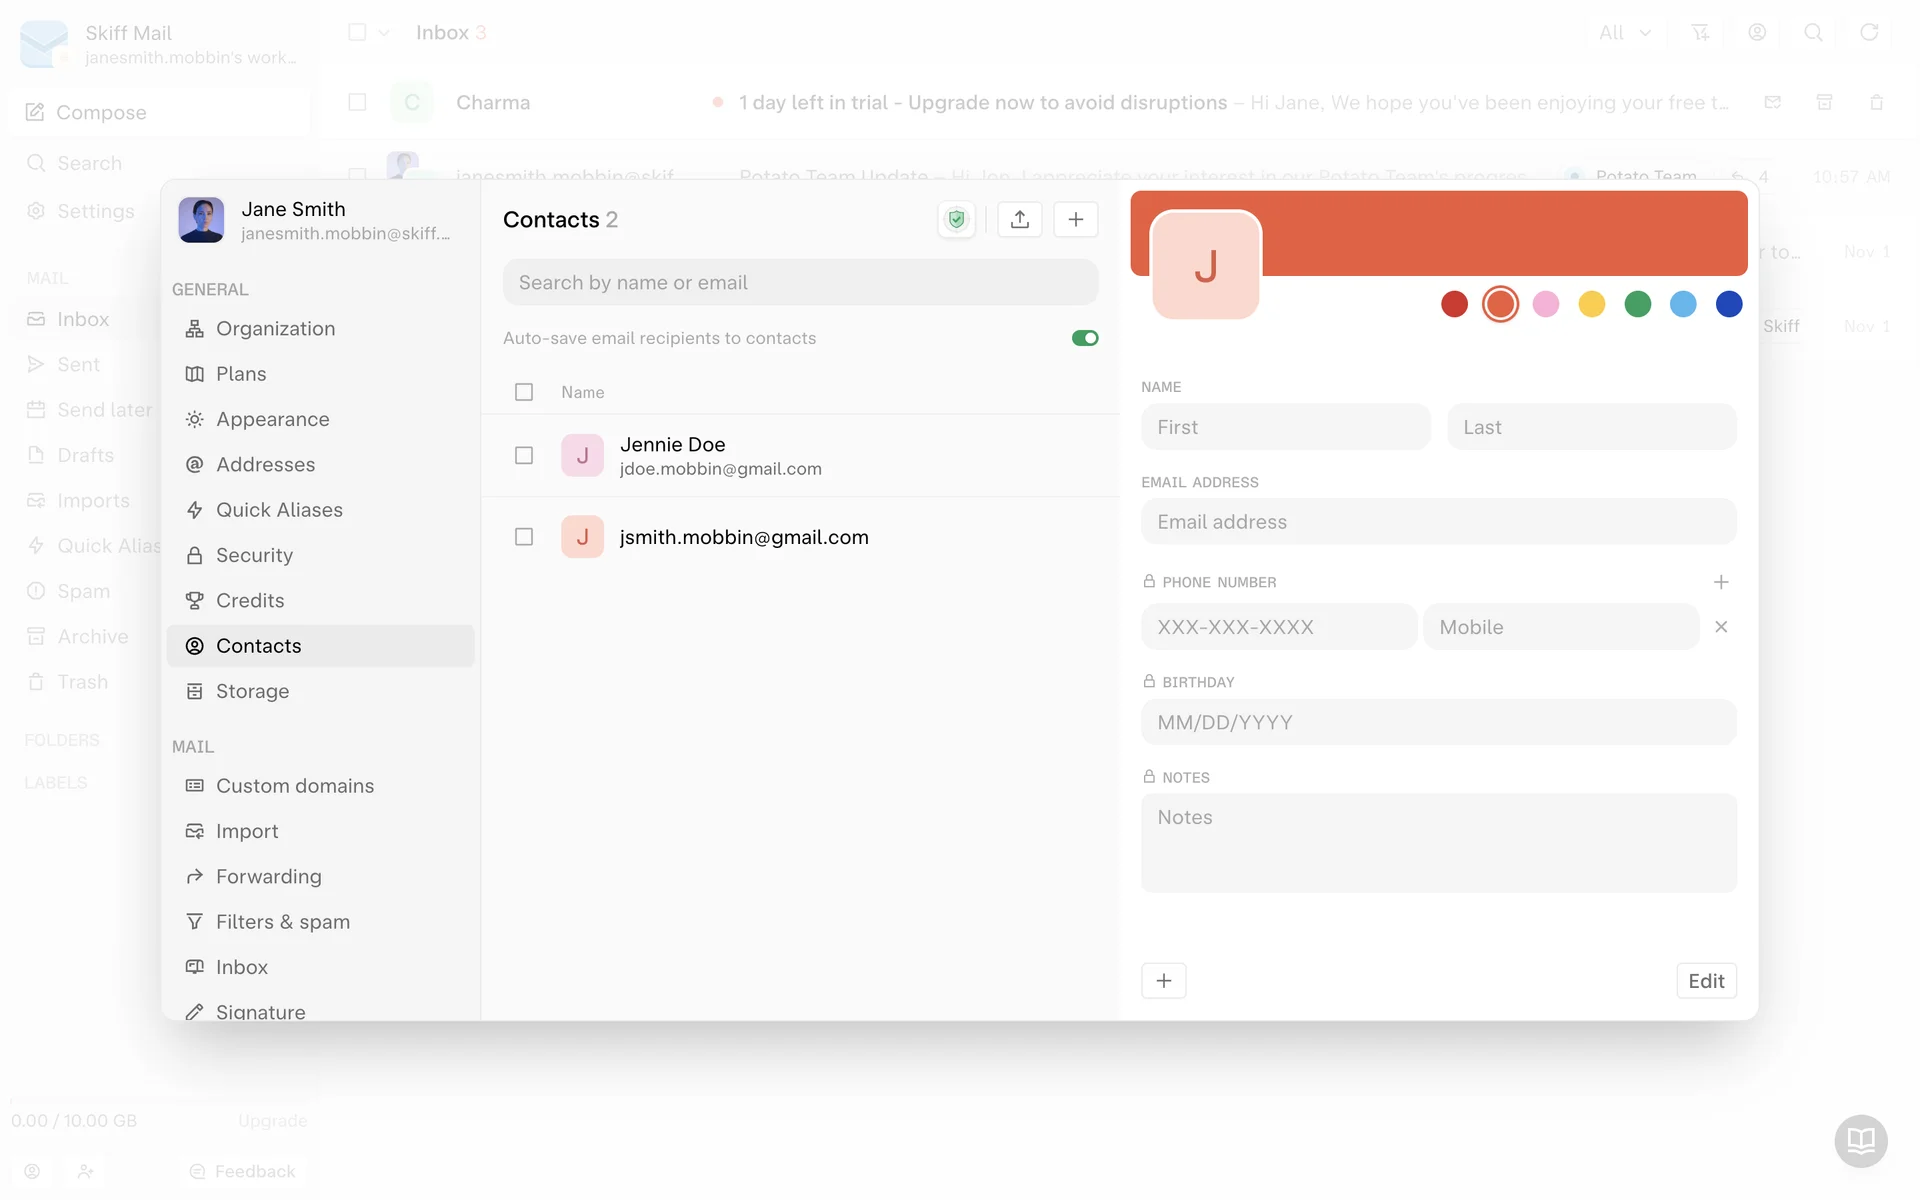Toggle auto-save email recipients to contacts

[1085, 338]
